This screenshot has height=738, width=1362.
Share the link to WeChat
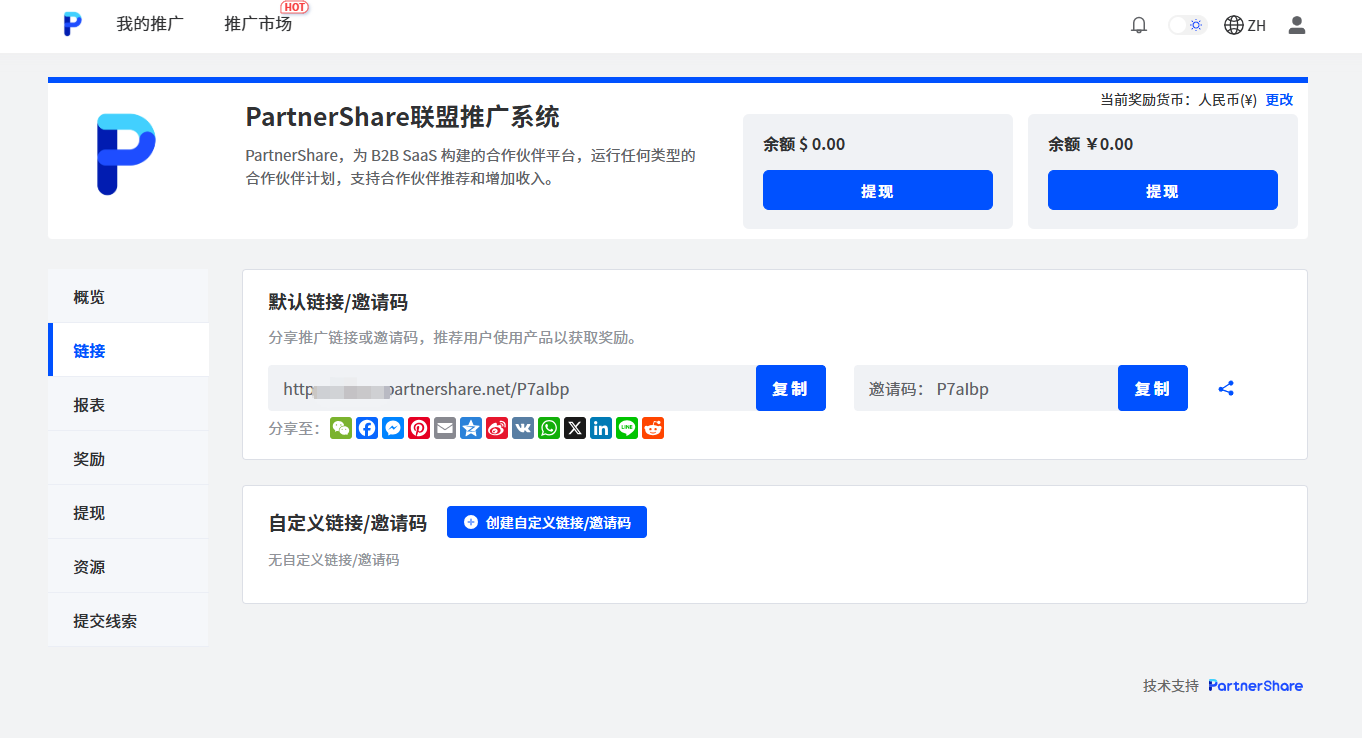341,428
